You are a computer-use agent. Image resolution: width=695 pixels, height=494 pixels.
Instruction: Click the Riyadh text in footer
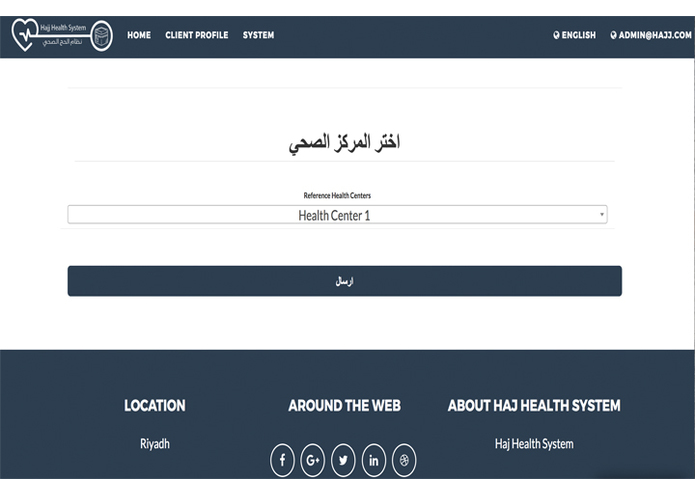155,443
